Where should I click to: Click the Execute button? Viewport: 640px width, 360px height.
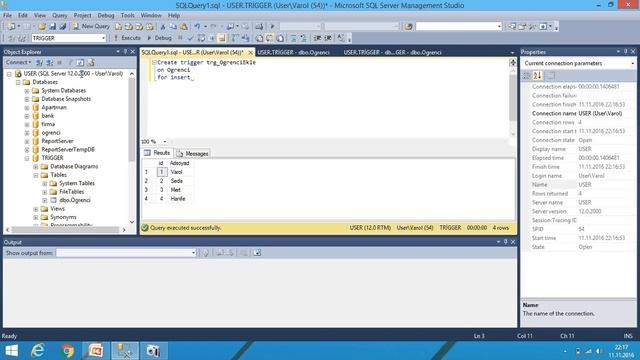pyautogui.click(x=127, y=38)
